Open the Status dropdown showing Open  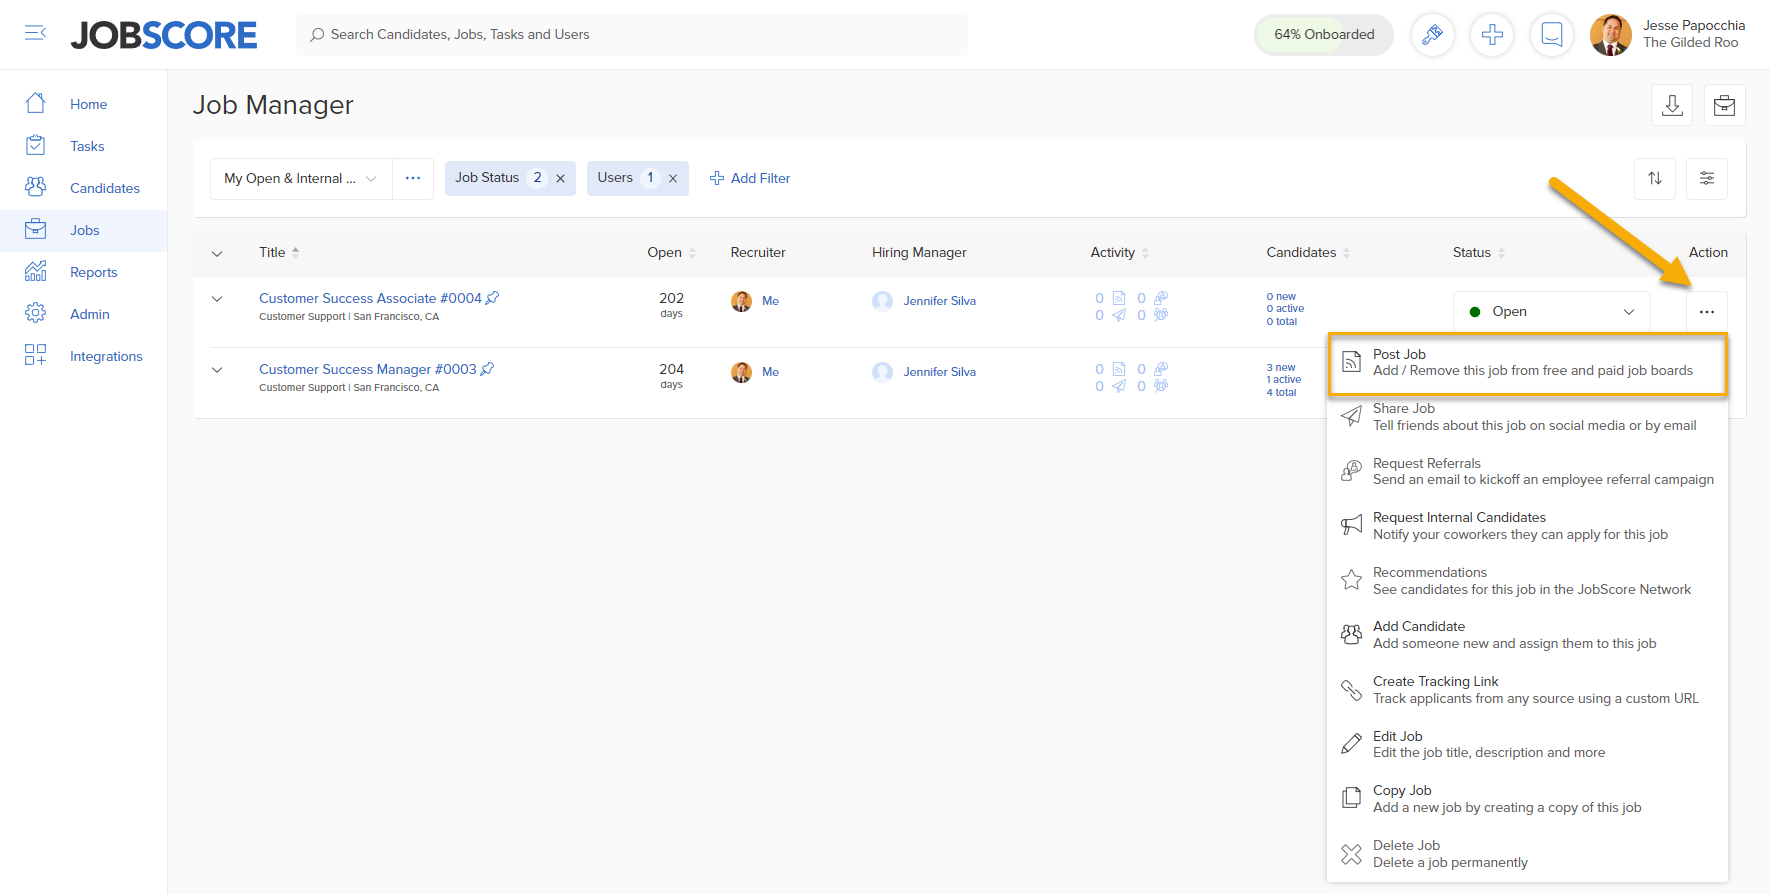pyautogui.click(x=1551, y=312)
